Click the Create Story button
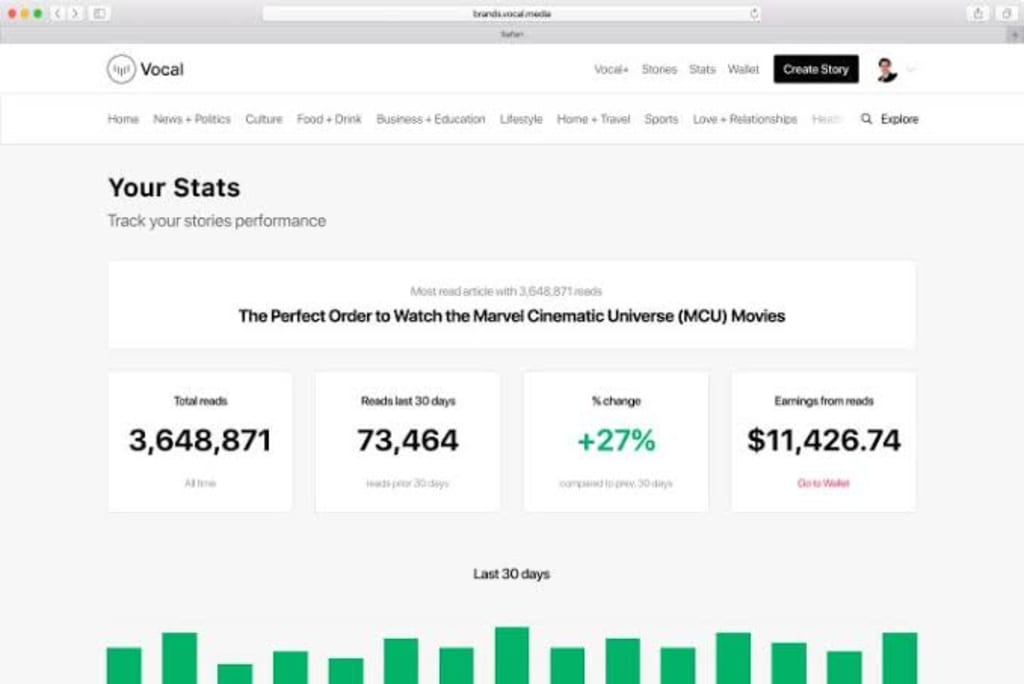1024x684 pixels. (x=816, y=69)
